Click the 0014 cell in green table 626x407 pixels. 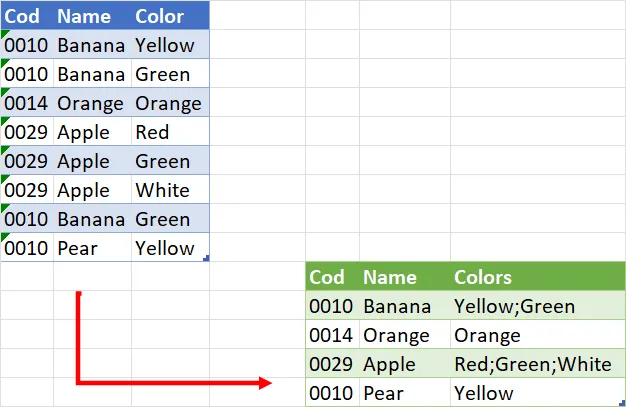point(330,336)
